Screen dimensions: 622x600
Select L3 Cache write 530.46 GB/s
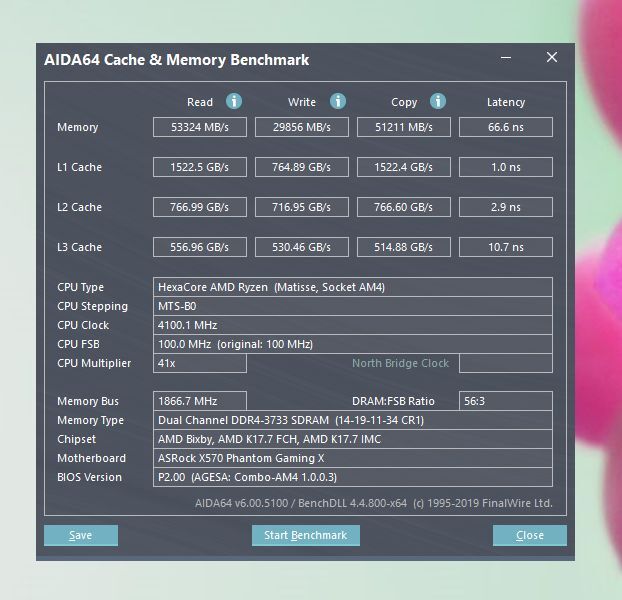302,247
